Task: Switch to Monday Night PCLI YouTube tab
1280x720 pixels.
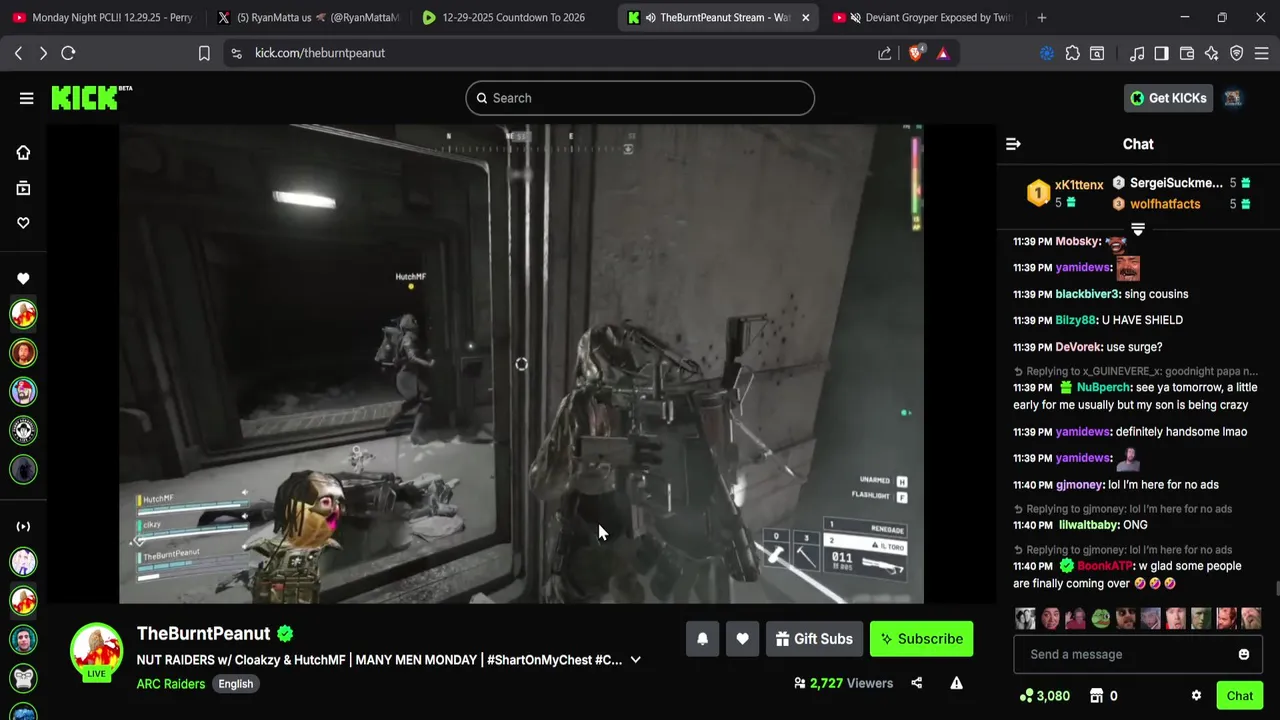Action: [104, 17]
